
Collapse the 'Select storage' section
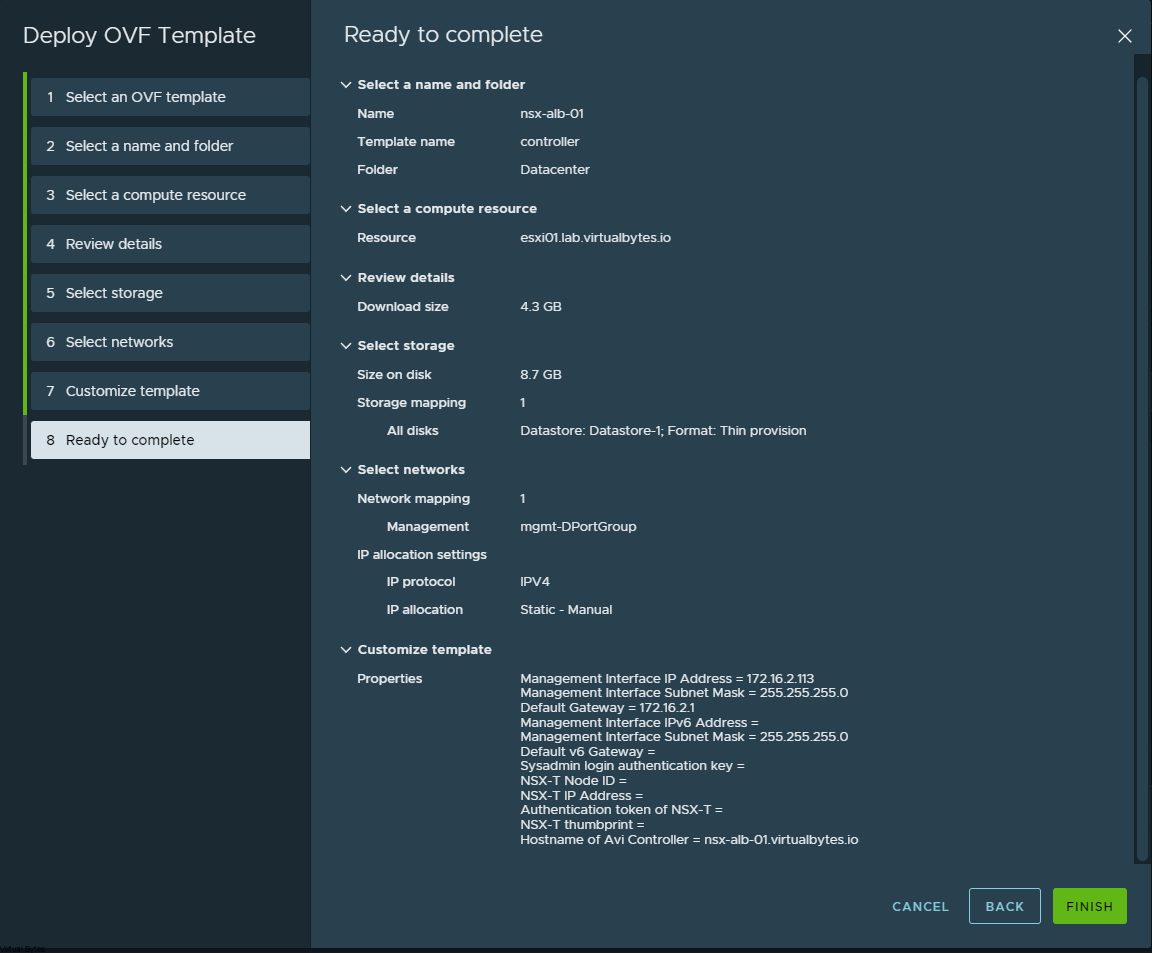pyautogui.click(x=347, y=346)
